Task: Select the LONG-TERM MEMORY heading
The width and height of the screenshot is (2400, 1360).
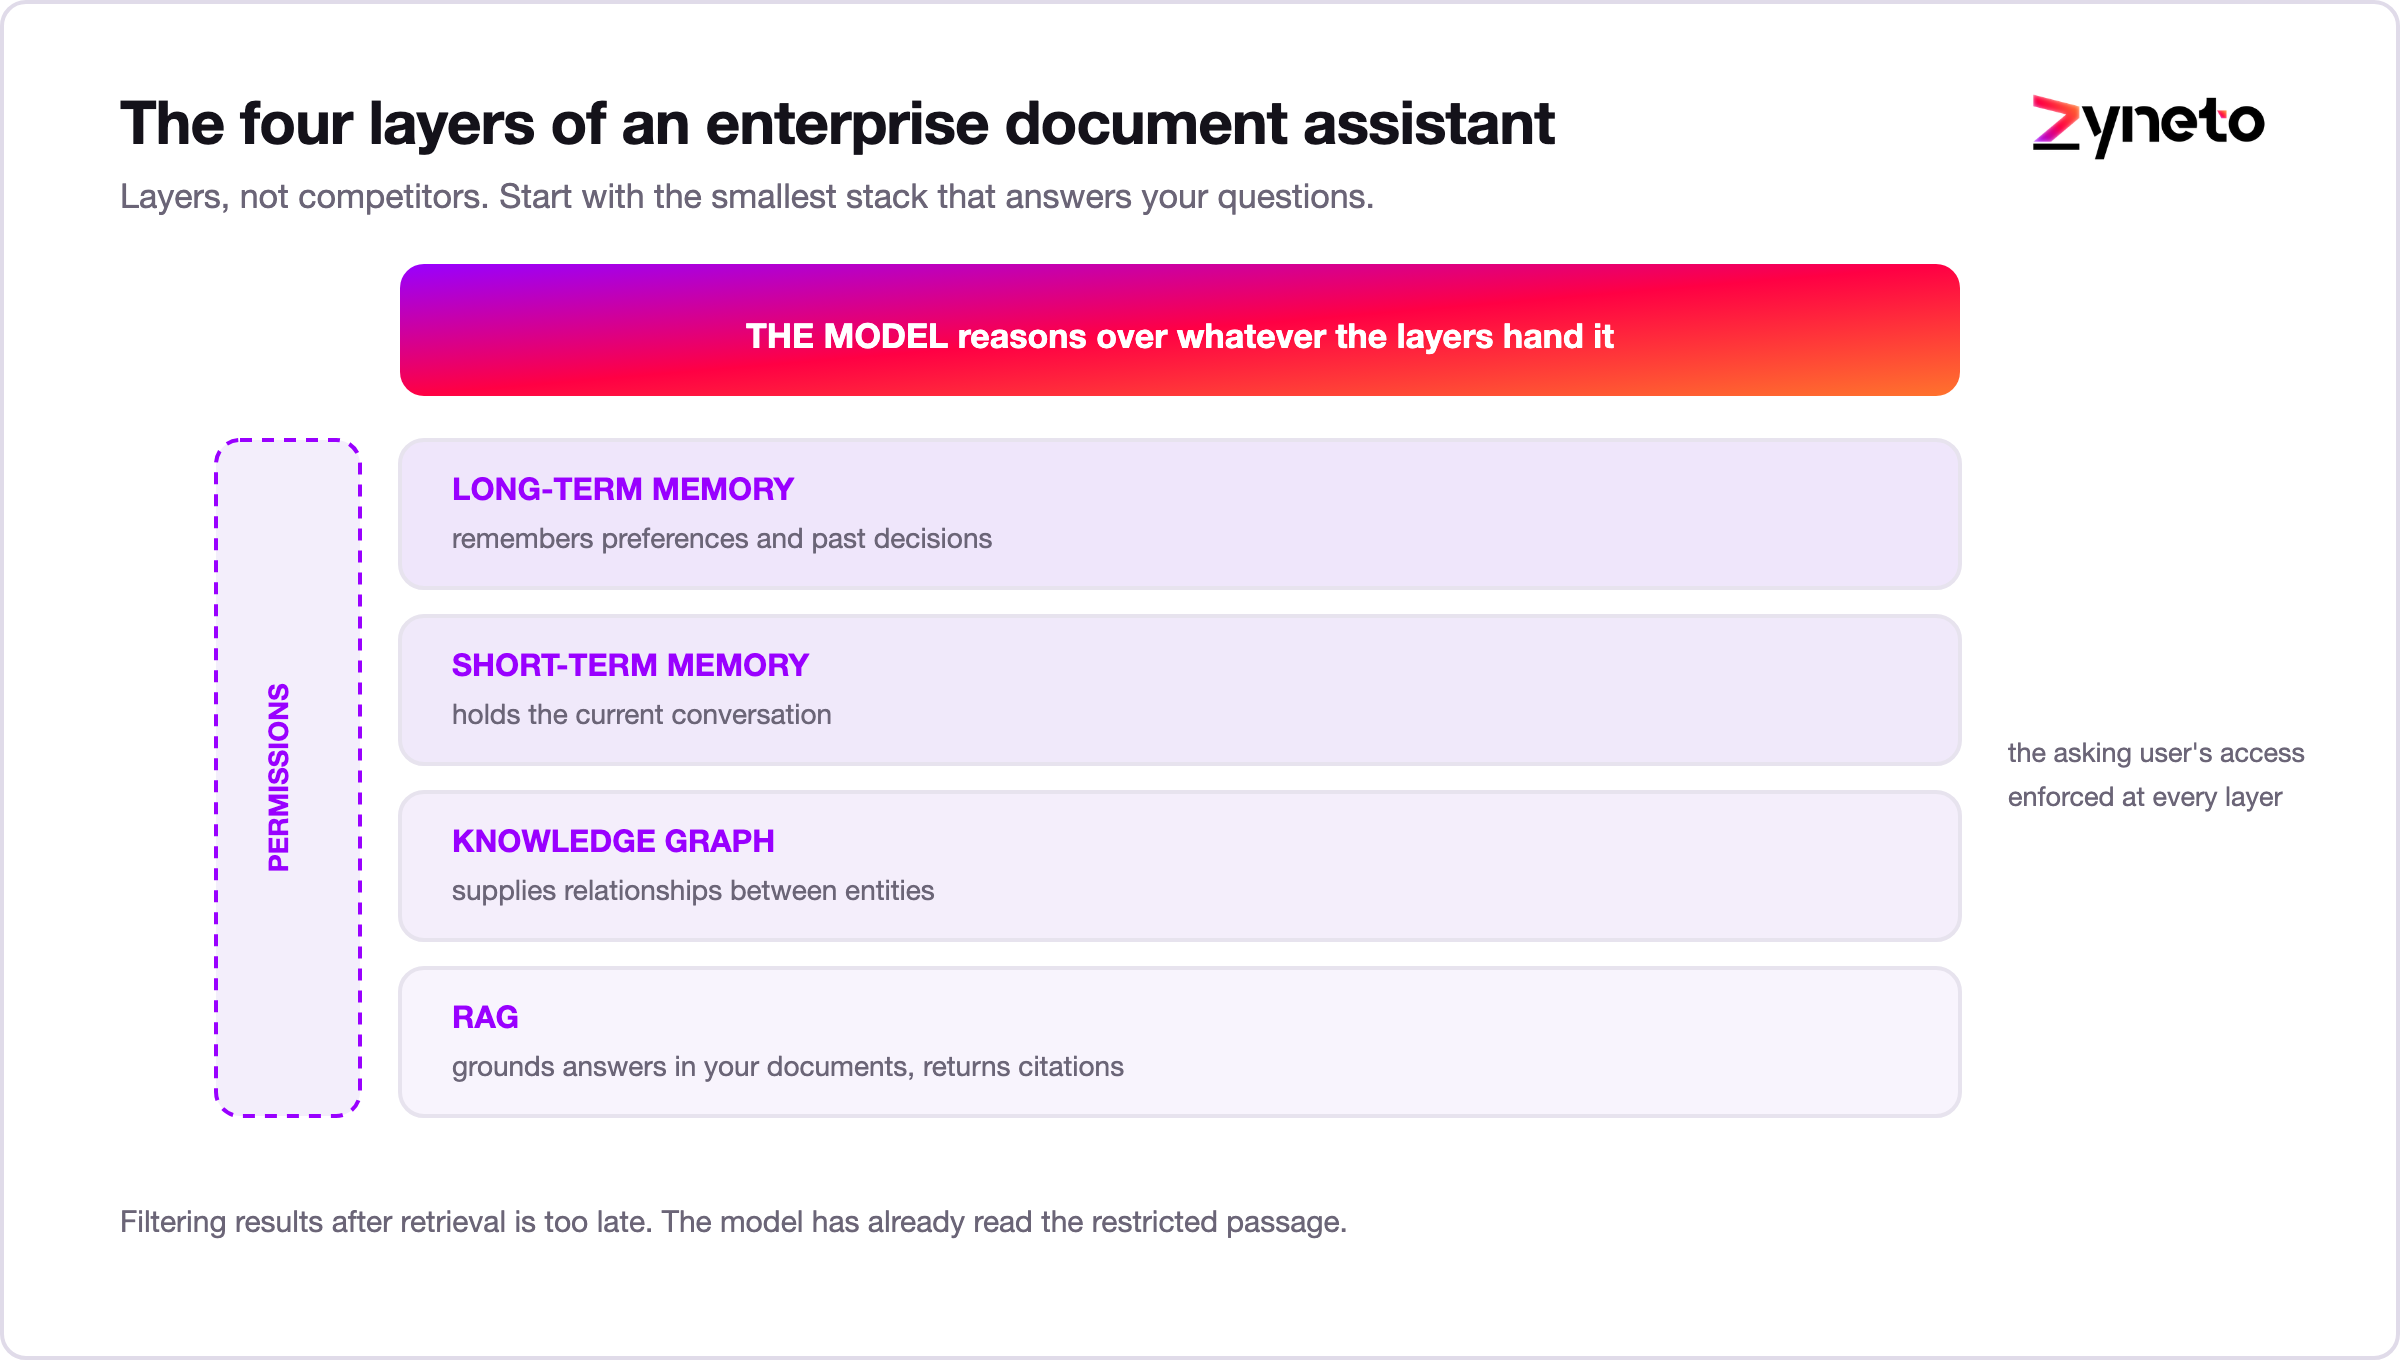Action: (x=622, y=489)
